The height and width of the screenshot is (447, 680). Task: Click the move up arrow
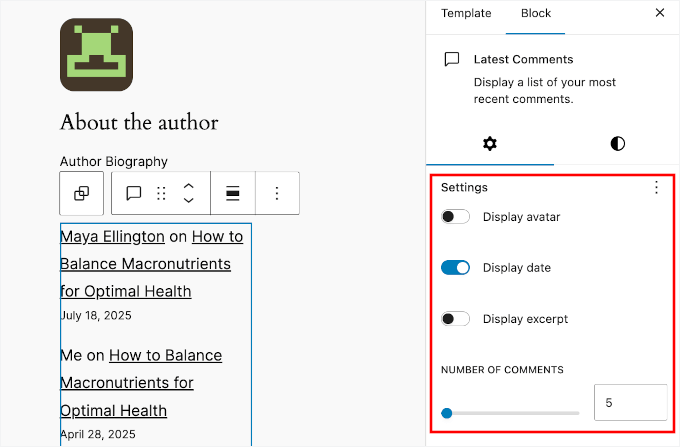(x=188, y=185)
